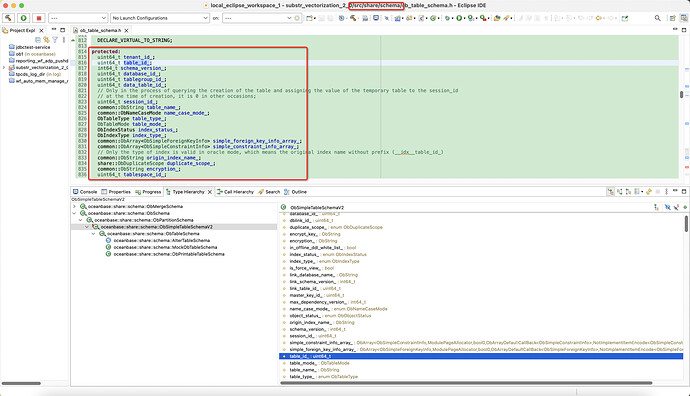Click the members list horizontal scrollbar

(x=466, y=383)
